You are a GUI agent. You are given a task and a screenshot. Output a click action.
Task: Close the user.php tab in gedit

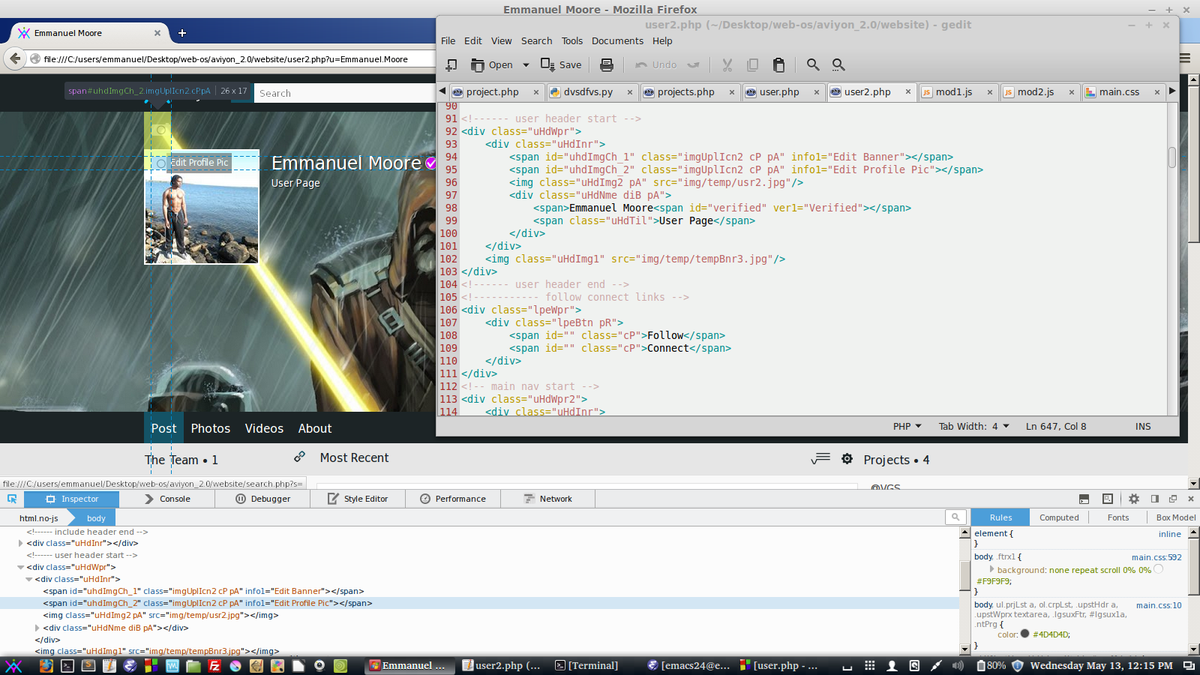tap(818, 92)
